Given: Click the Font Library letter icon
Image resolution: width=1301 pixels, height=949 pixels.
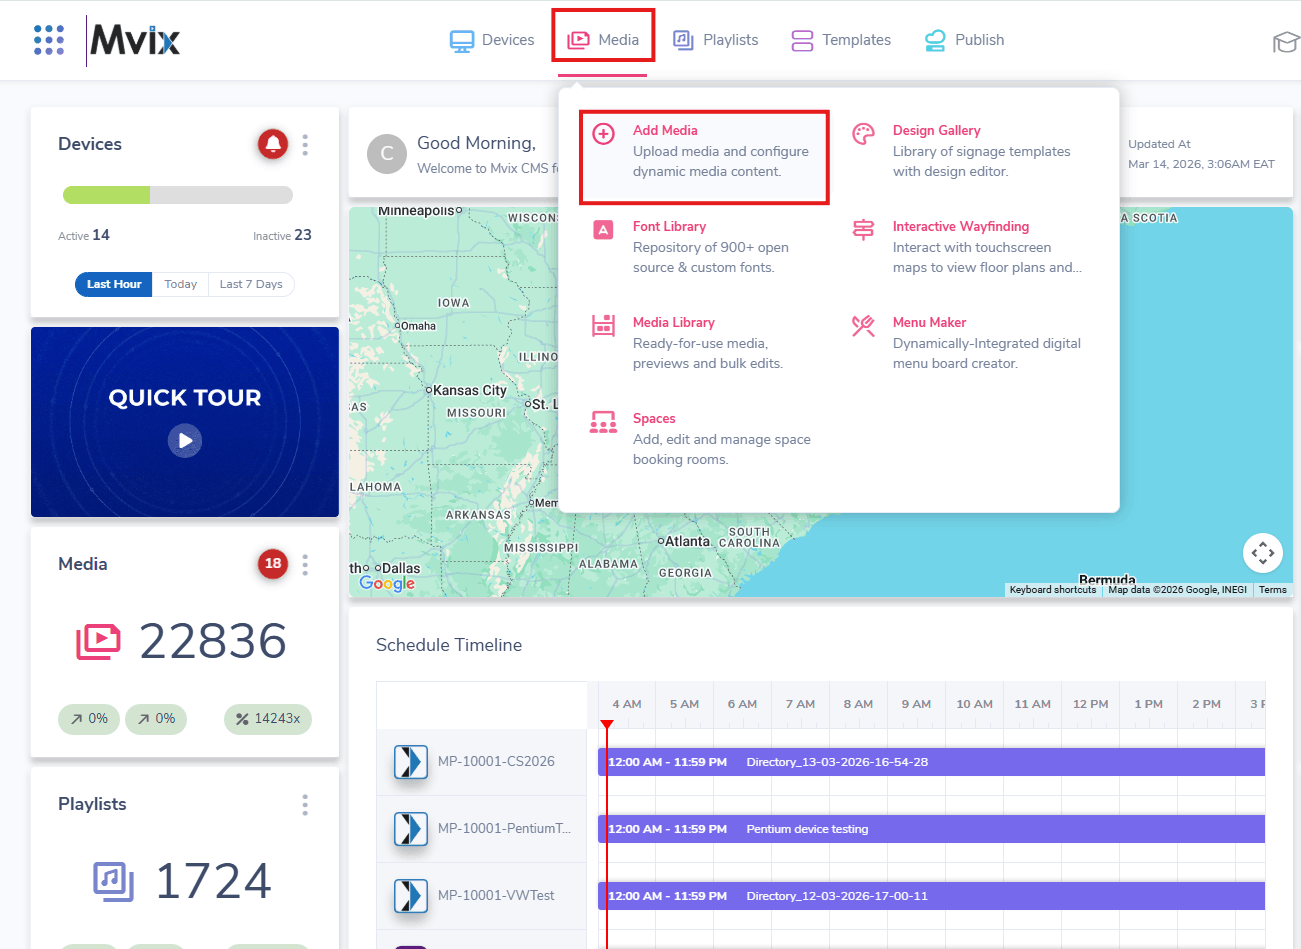Looking at the screenshot, I should click(x=604, y=230).
